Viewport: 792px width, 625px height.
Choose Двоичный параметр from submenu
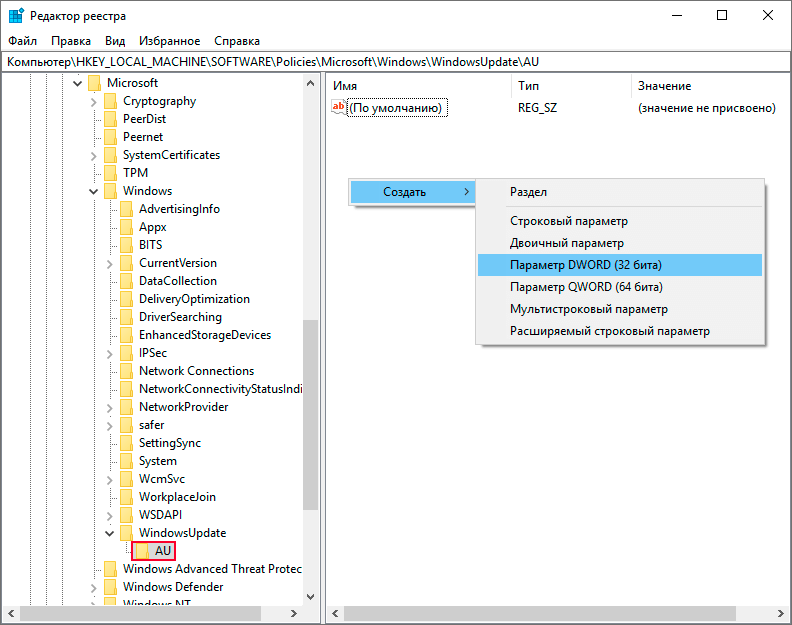pyautogui.click(x=620, y=243)
